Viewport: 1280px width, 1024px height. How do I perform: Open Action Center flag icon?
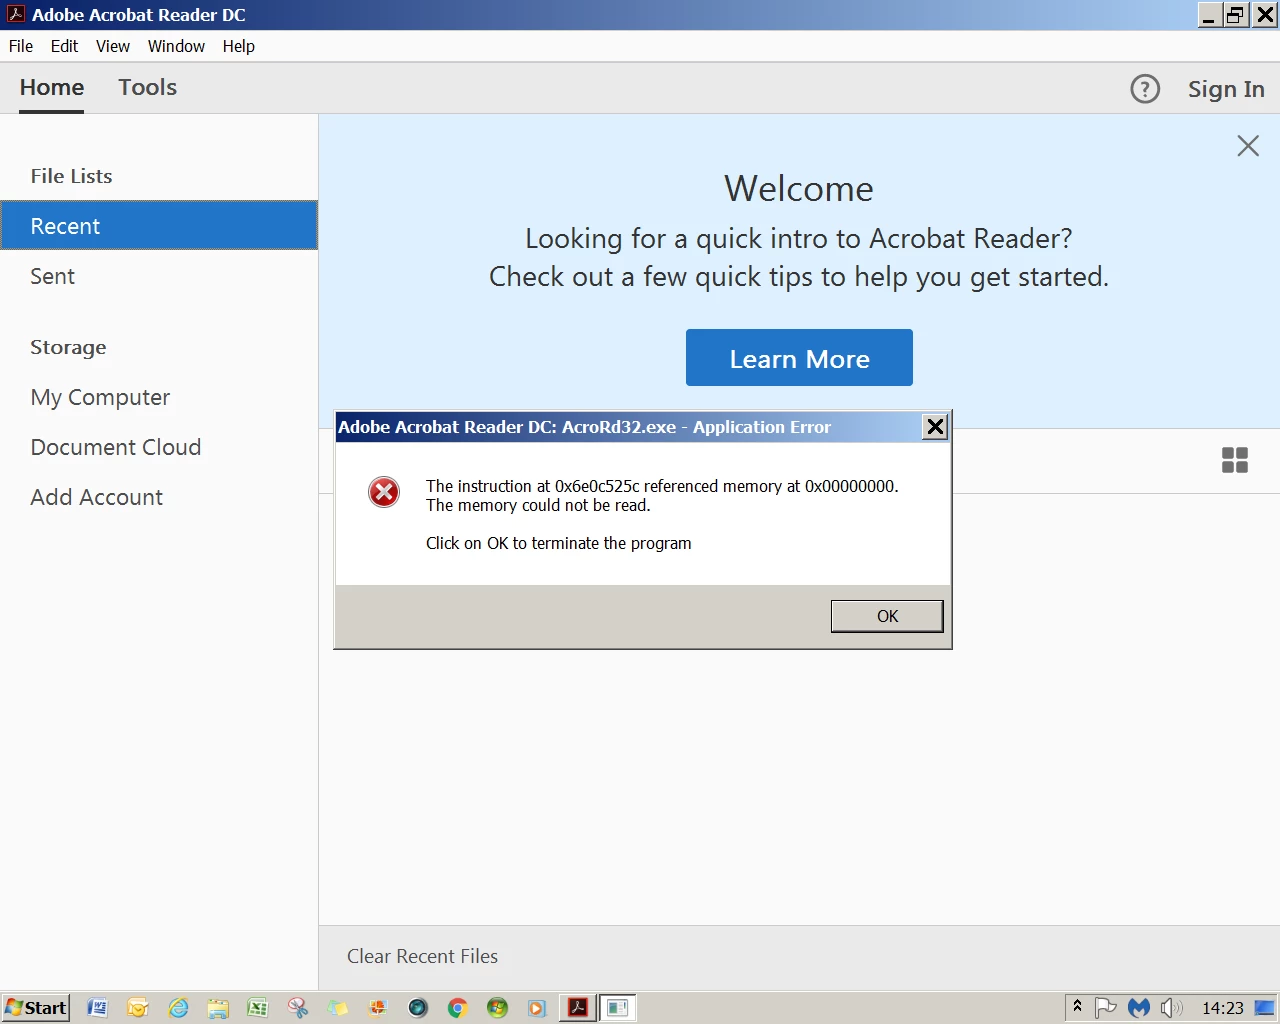[x=1105, y=1008]
